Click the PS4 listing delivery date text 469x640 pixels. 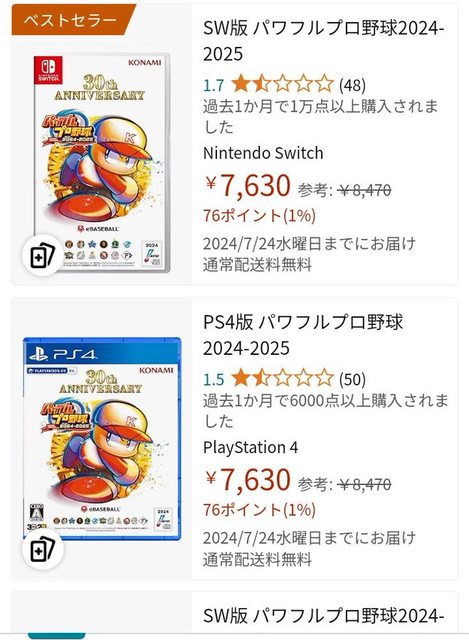(x=309, y=538)
